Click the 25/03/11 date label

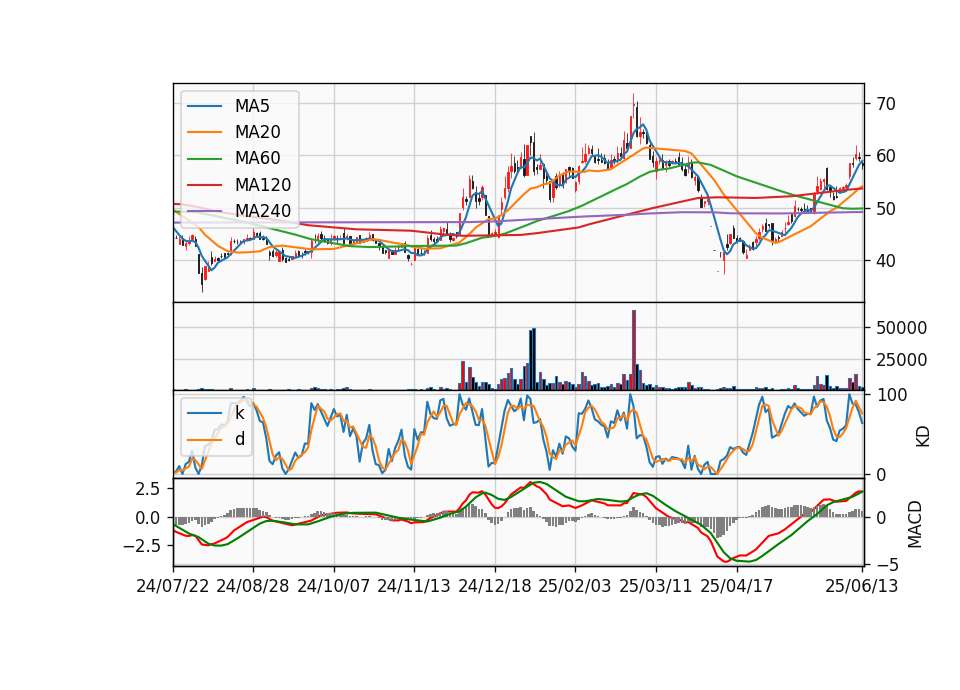pos(656,586)
